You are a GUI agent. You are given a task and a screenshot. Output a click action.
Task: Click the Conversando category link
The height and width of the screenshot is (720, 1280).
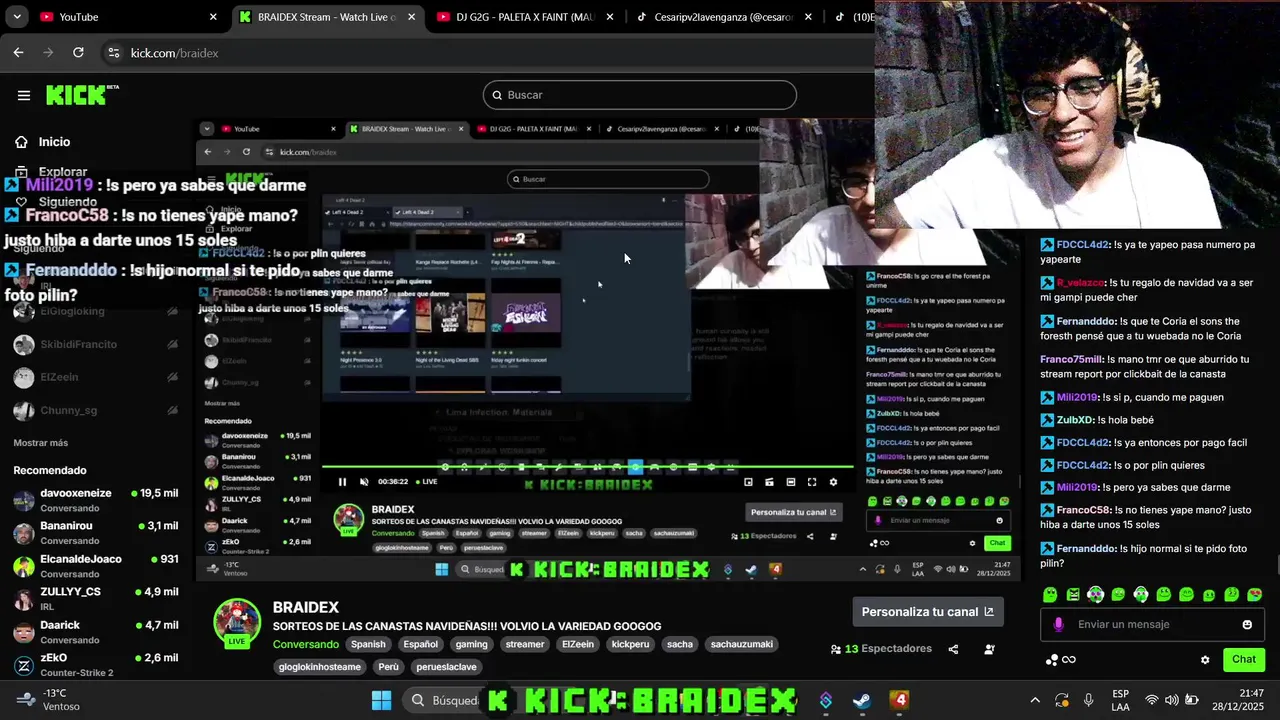pos(306,645)
